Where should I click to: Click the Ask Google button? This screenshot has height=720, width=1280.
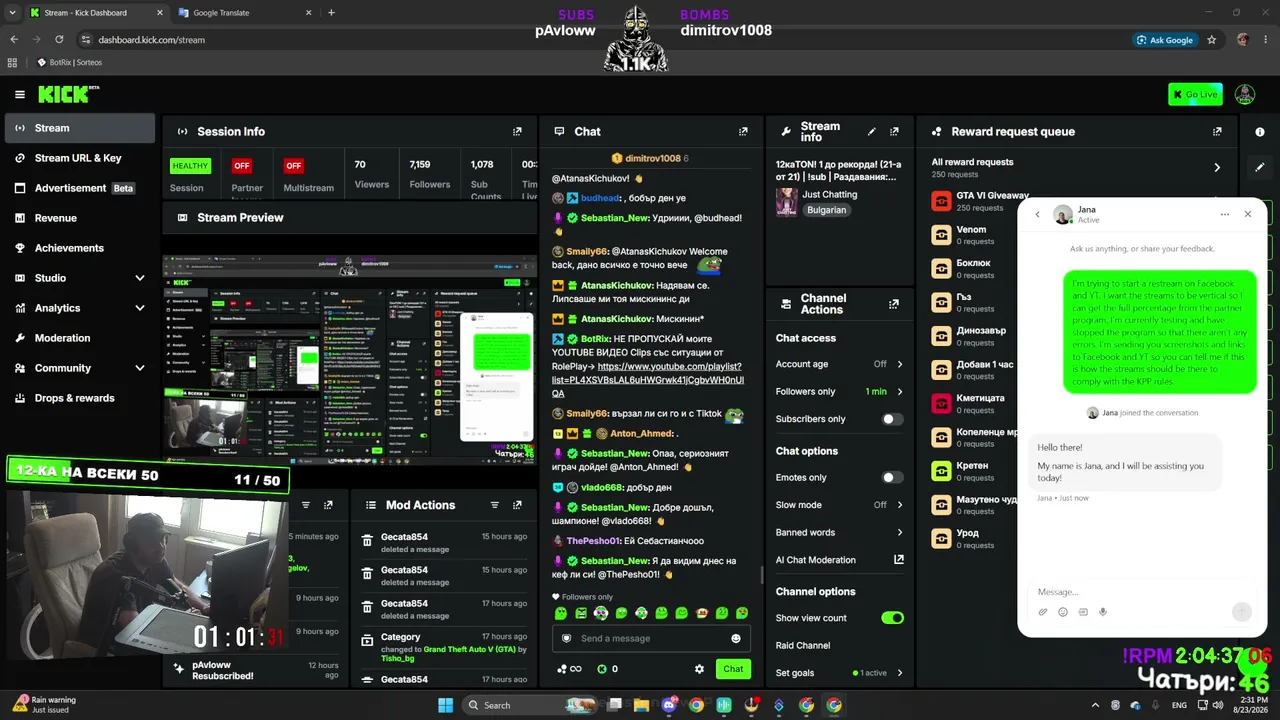(1165, 40)
